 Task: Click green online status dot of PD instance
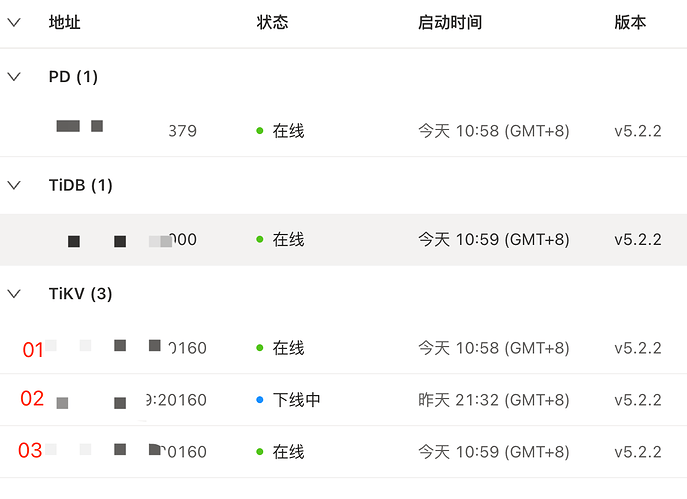[x=260, y=131]
